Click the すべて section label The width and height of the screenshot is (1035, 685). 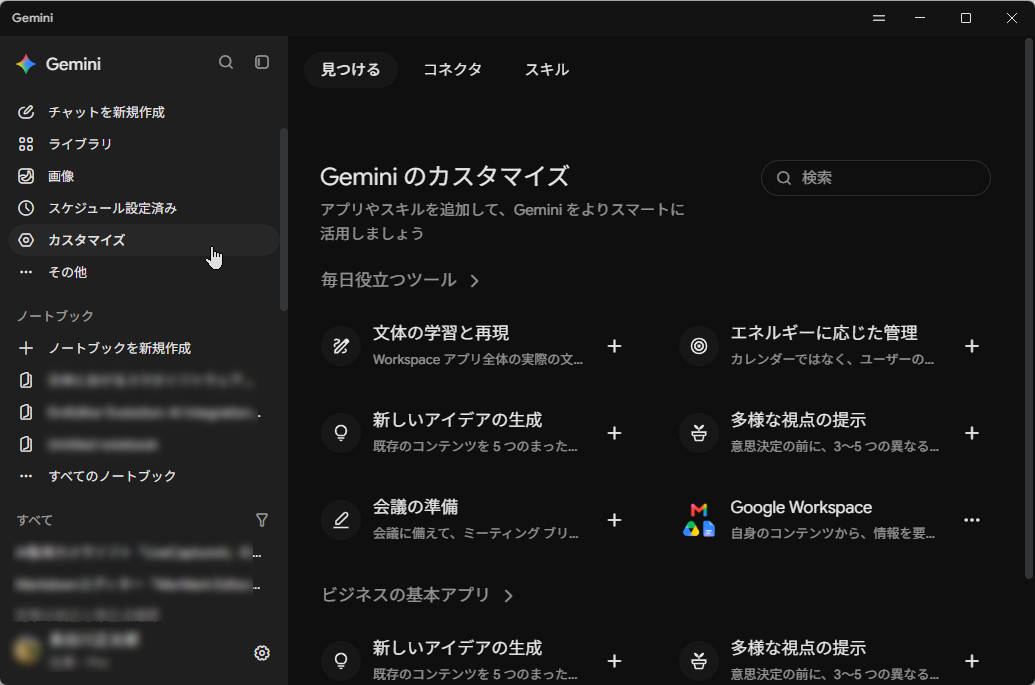pyautogui.click(x=35, y=520)
